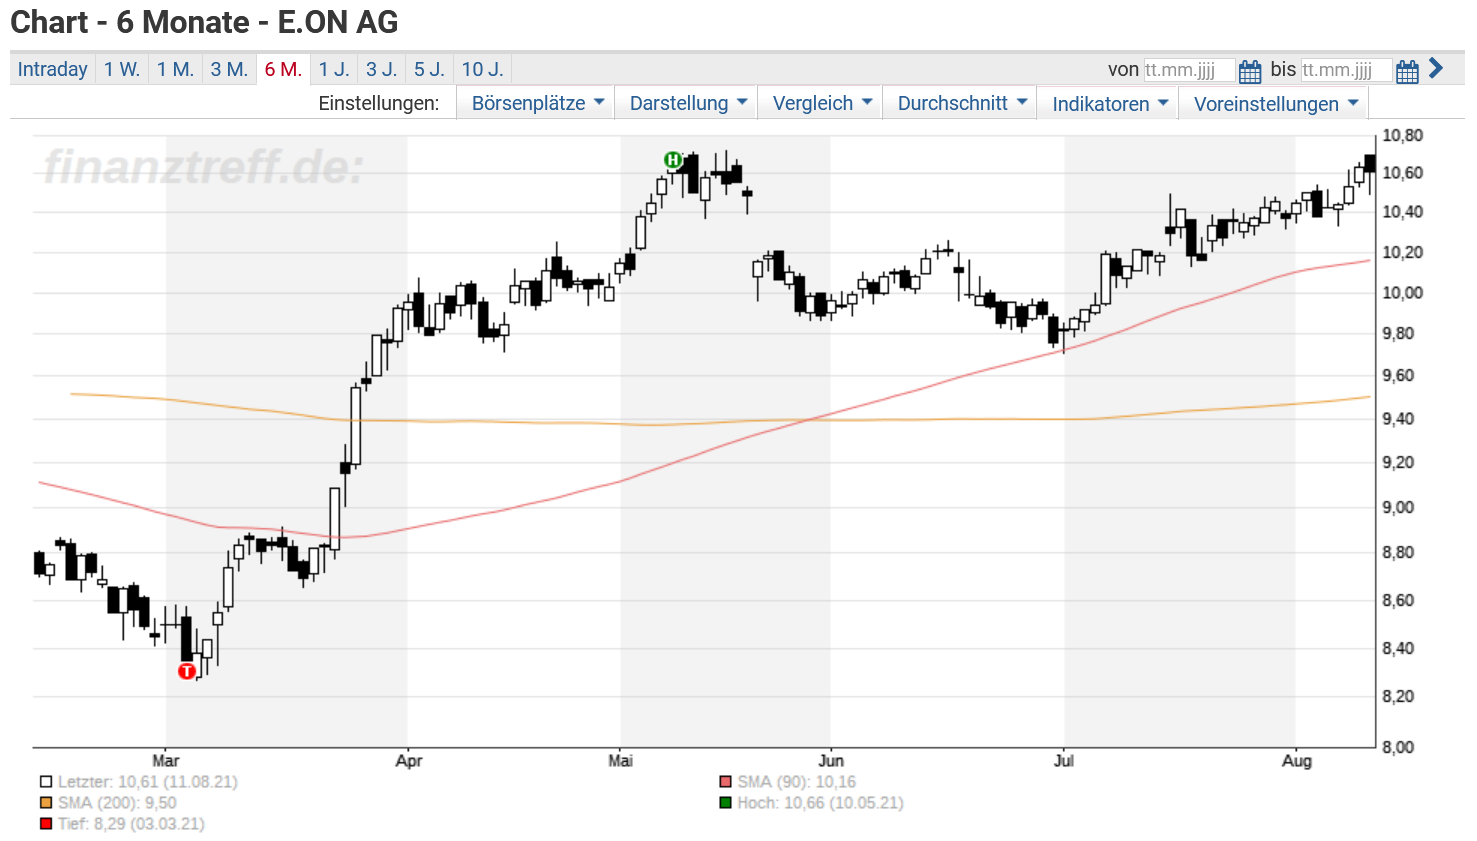Click the 'Hoch: 10,66 (10.05.21)' legend text
Image resolution: width=1477 pixels, height=841 pixels.
pos(821,803)
